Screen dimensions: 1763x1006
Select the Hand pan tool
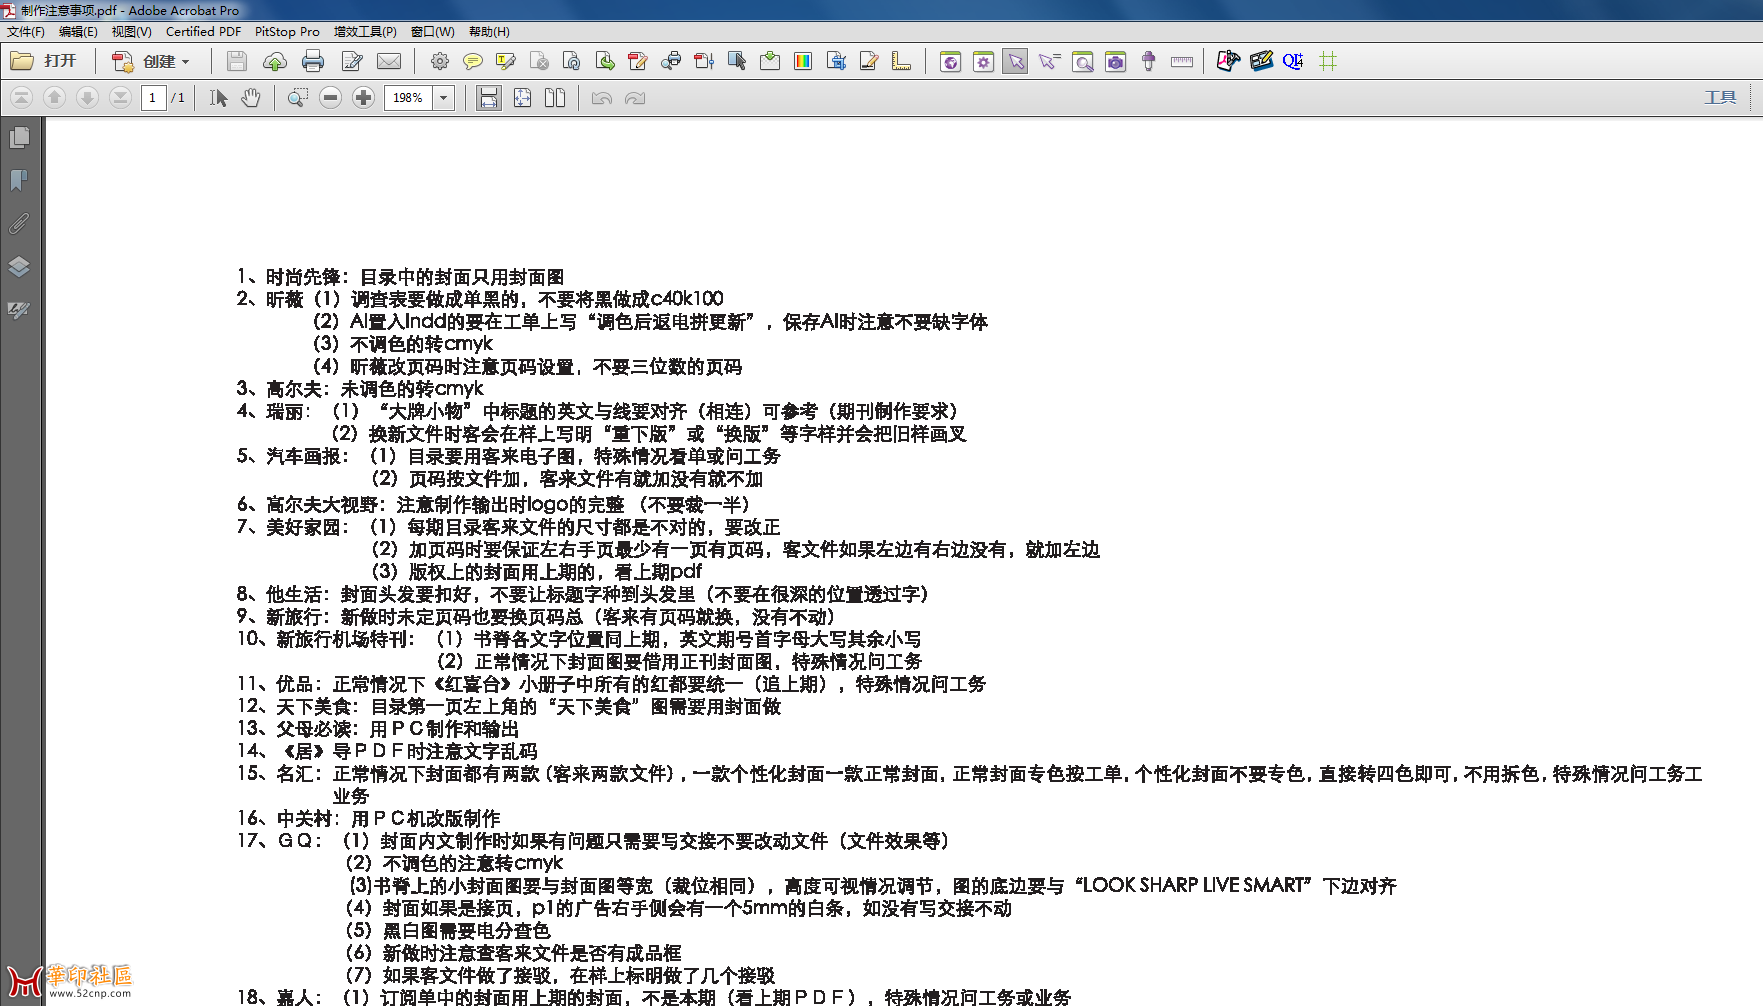251,97
